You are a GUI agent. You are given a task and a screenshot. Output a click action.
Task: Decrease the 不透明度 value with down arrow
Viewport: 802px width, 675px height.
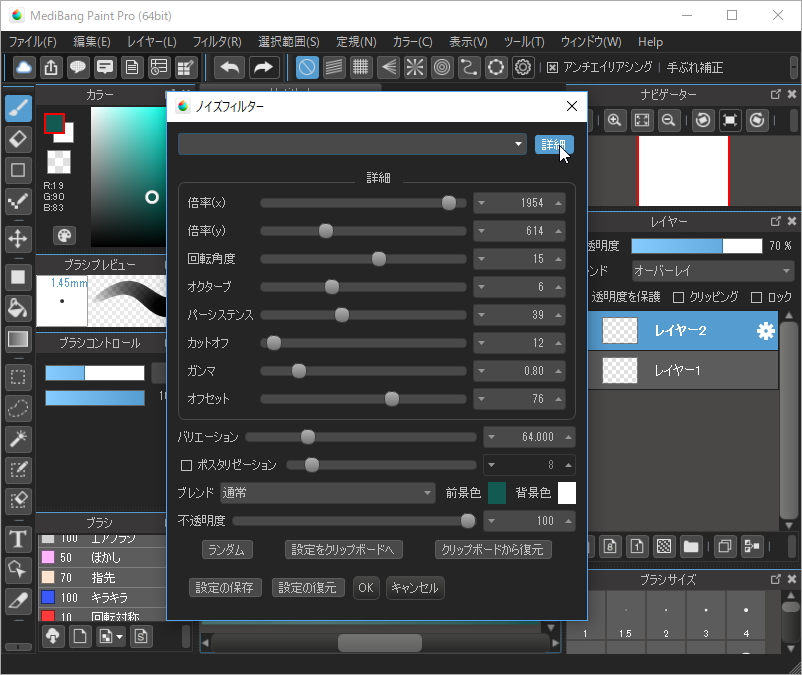(492, 521)
